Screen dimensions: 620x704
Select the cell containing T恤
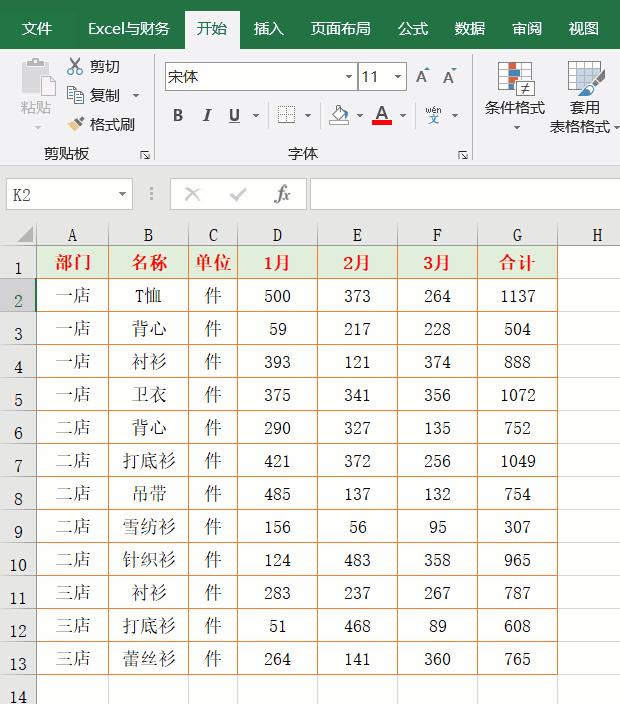point(148,295)
